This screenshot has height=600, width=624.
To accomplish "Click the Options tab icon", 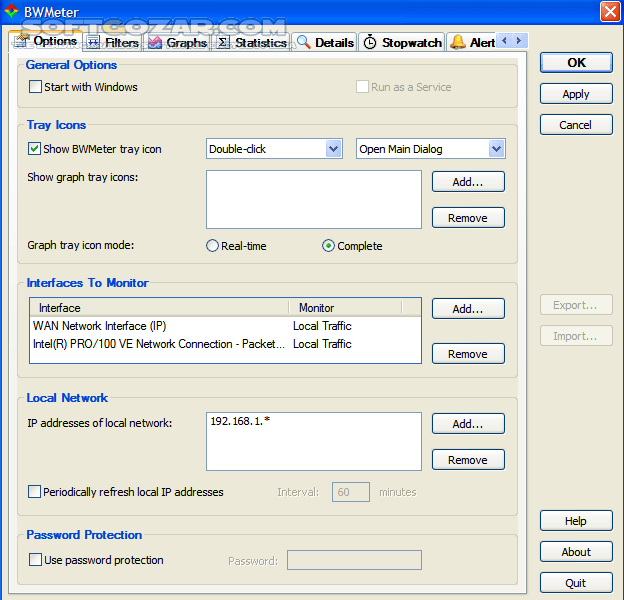I will 22,41.
